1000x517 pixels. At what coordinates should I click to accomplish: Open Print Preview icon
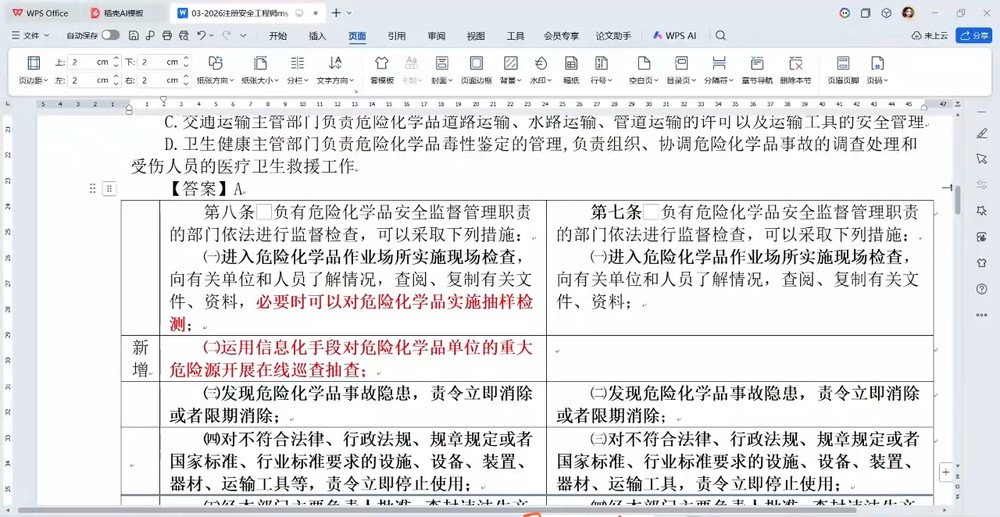point(184,36)
